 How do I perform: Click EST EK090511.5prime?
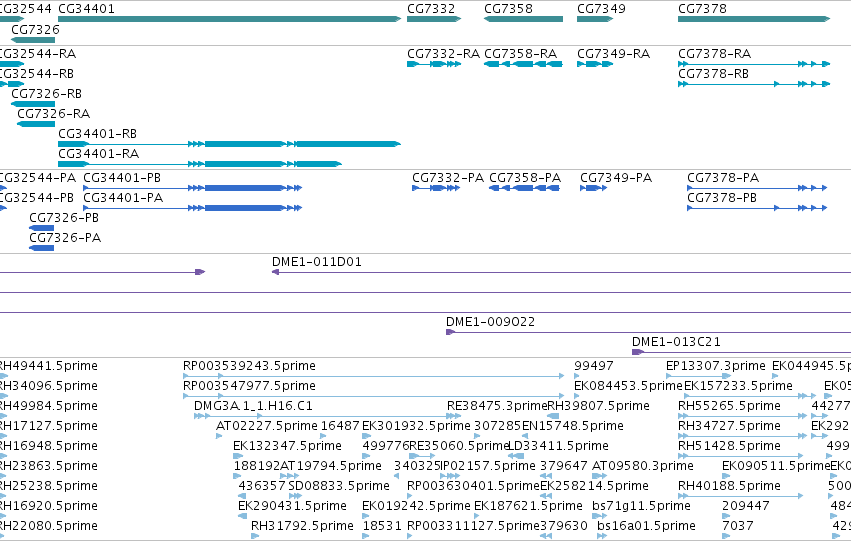776,466
